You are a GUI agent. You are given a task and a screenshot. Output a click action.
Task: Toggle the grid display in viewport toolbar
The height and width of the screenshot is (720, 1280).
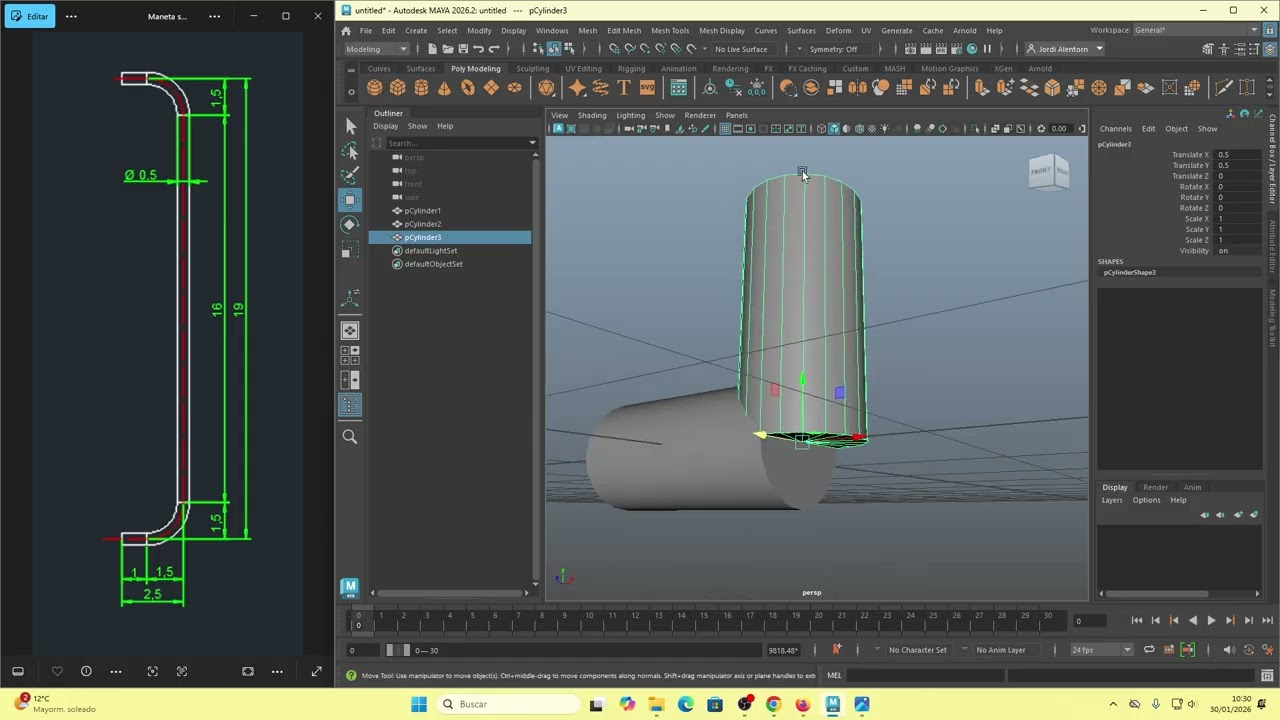click(725, 129)
